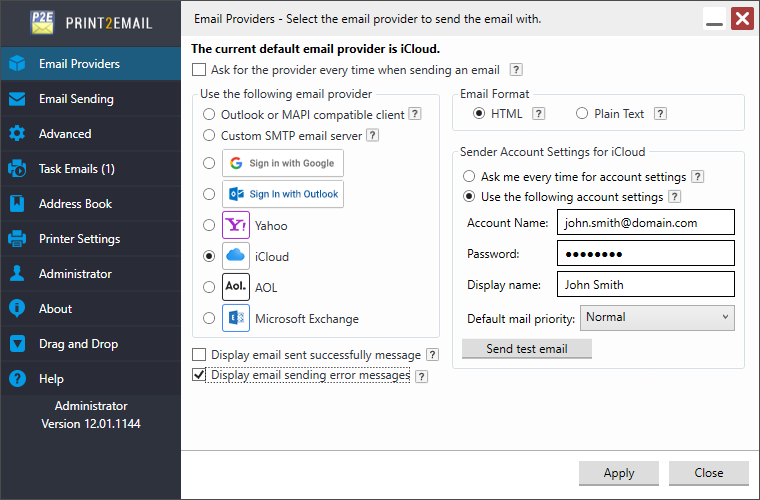
Task: Select Ask me every time for account settings
Action: pos(469,176)
